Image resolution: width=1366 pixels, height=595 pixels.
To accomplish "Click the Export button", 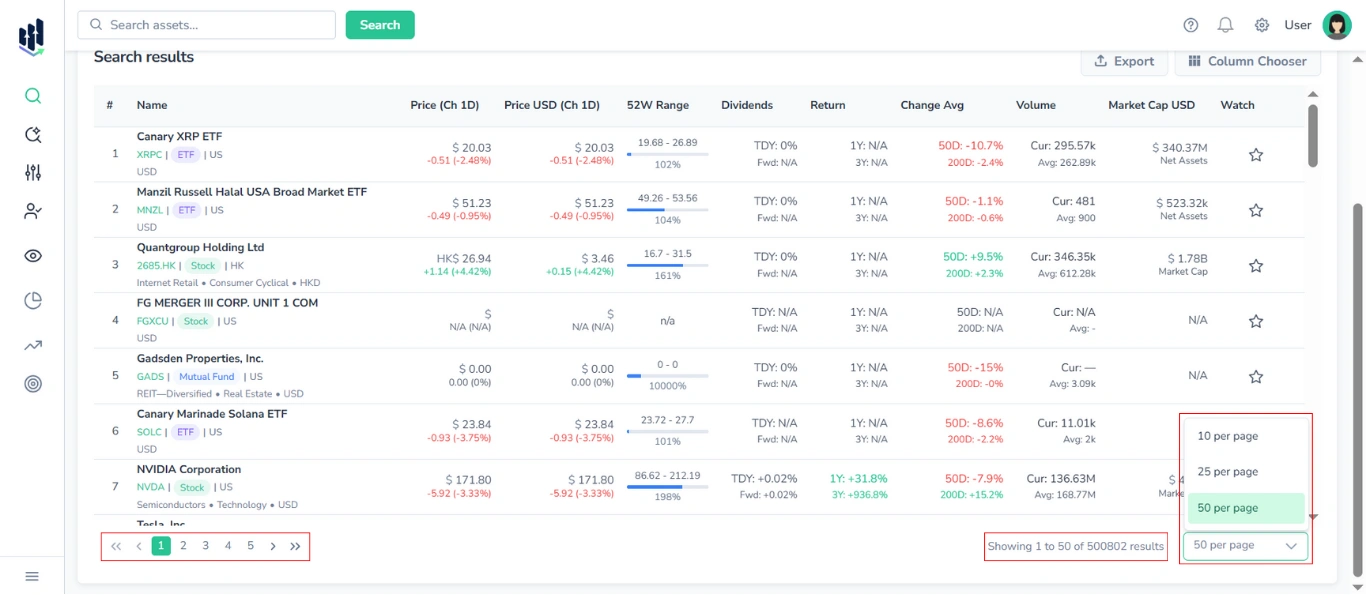I will [1124, 61].
